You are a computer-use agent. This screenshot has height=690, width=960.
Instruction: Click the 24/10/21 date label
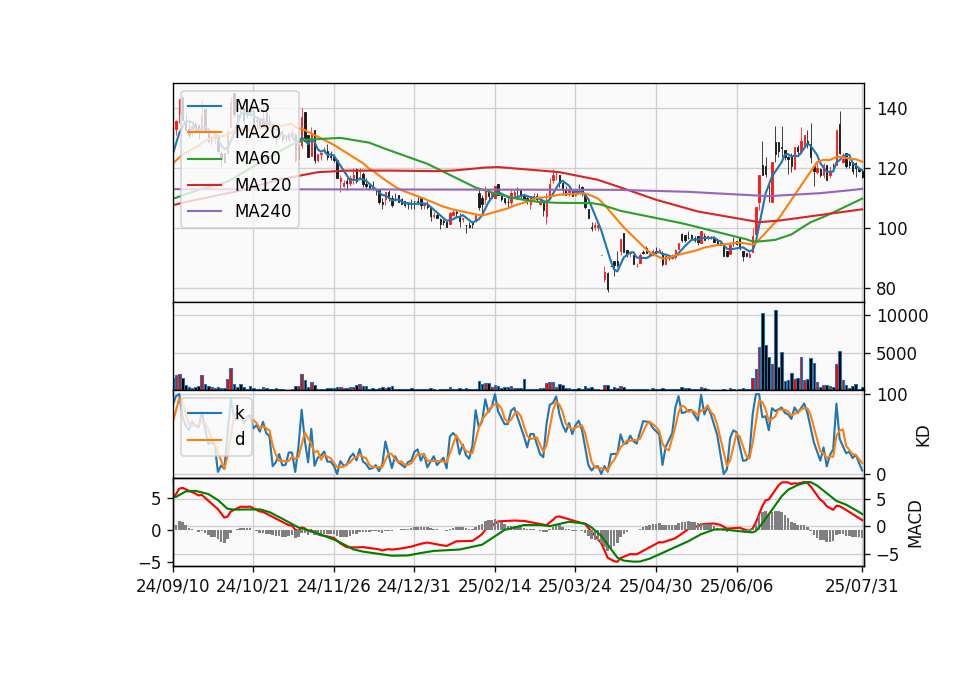coord(253,586)
